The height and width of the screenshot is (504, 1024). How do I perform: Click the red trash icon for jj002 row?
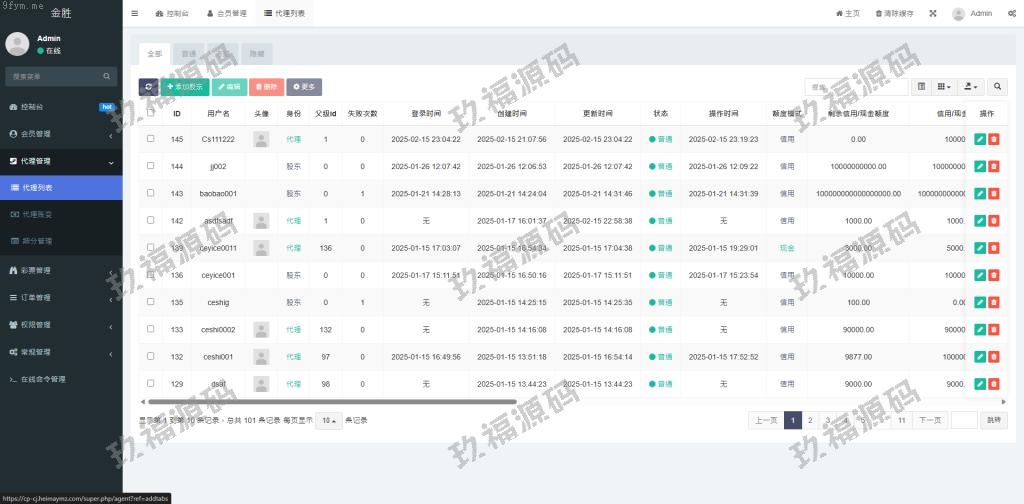[993, 166]
